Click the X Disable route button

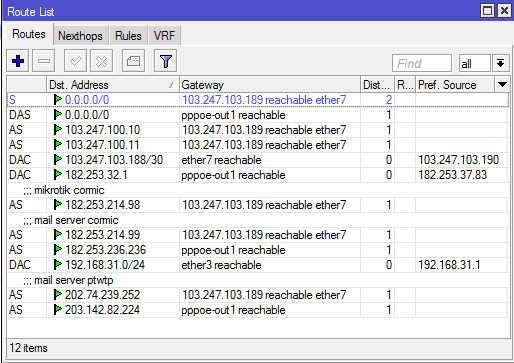point(101,61)
